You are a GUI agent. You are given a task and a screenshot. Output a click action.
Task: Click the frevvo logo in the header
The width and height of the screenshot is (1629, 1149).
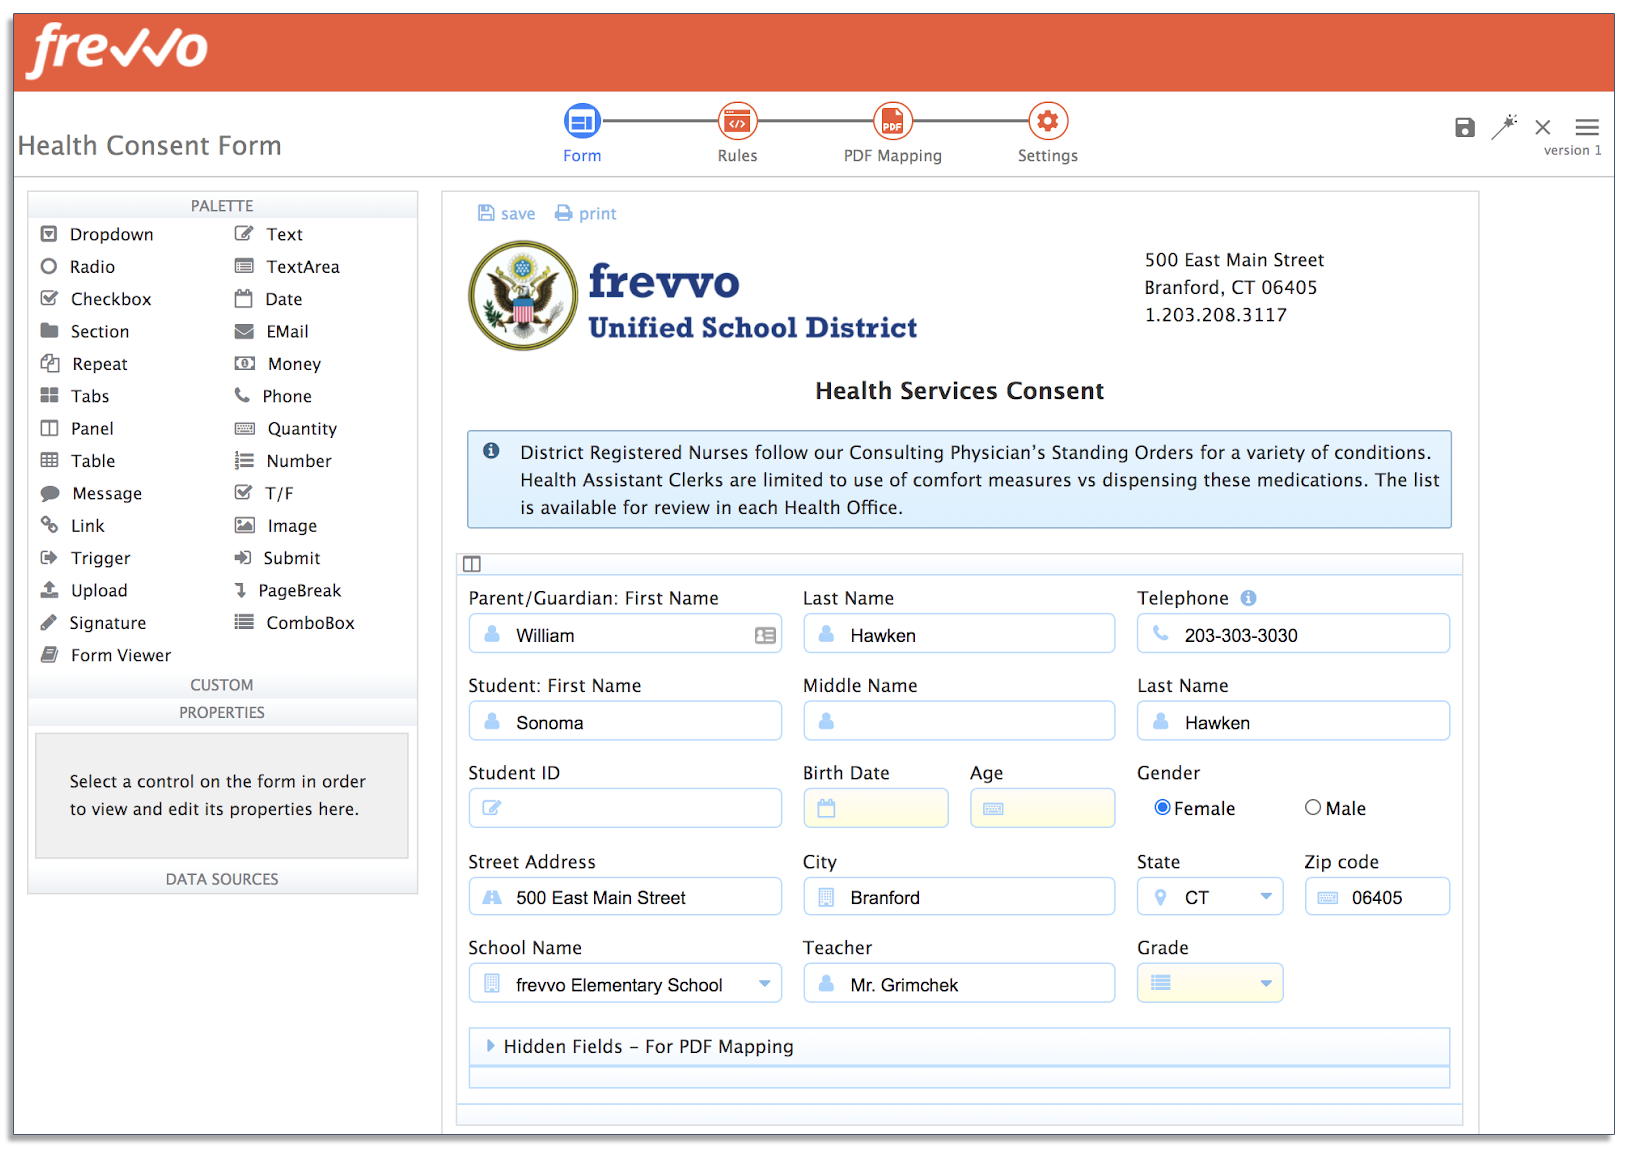(x=119, y=50)
